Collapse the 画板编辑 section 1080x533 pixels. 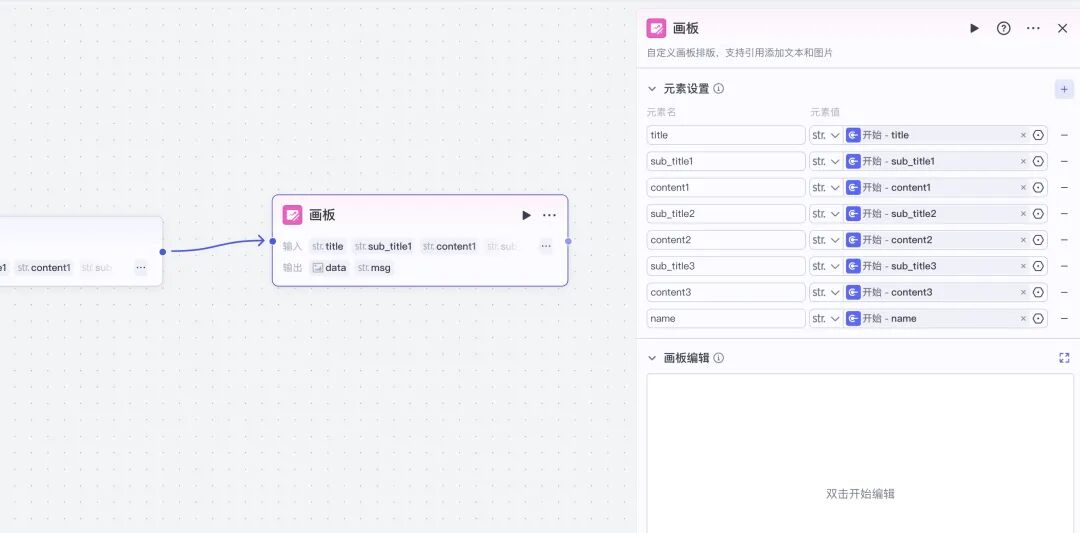coord(652,358)
